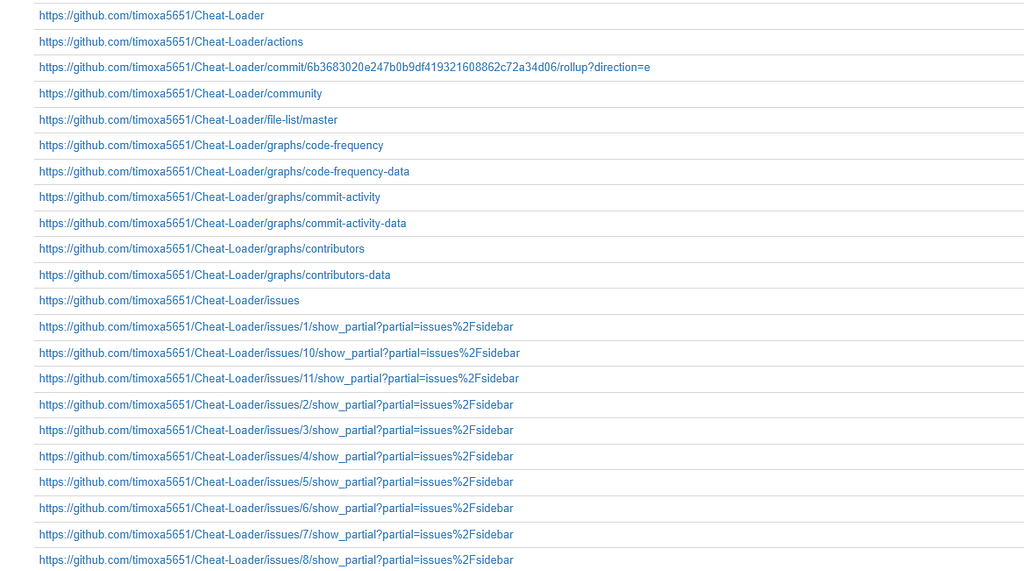
Task: Open the issues/1/show_partial sidebar link
Action: click(x=276, y=327)
